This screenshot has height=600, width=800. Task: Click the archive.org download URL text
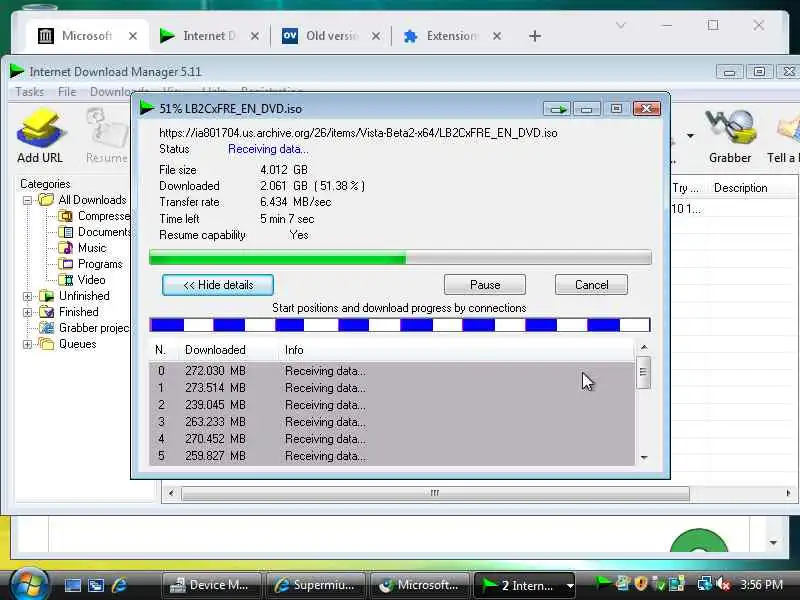coord(358,133)
